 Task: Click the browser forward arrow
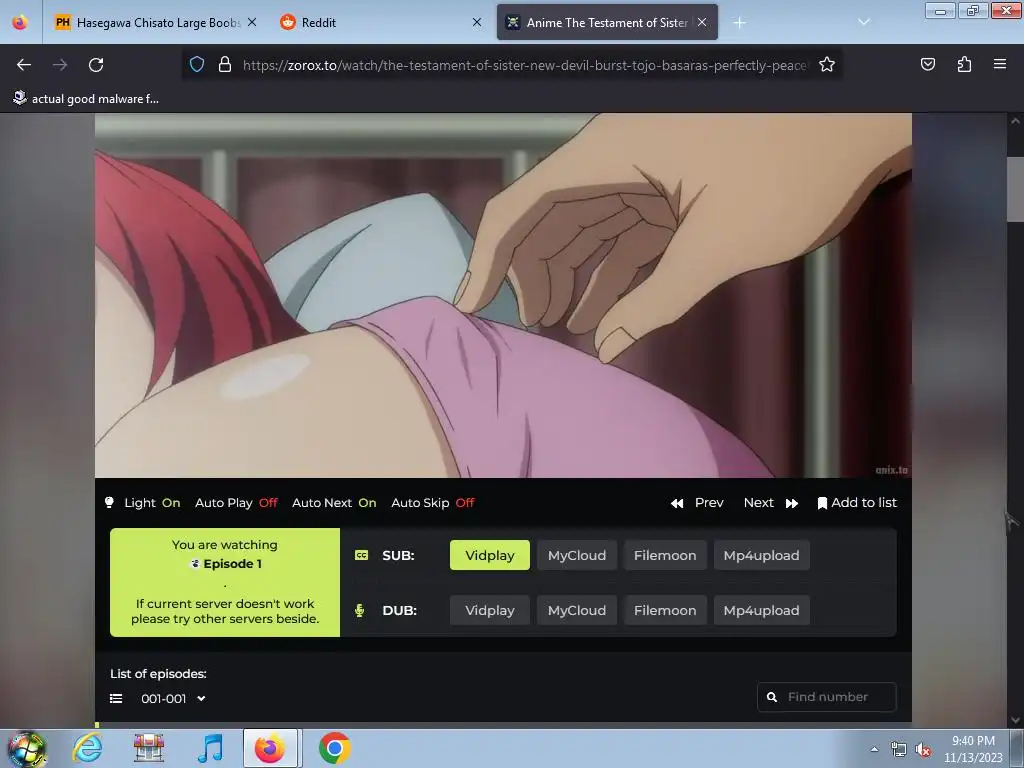click(60, 65)
